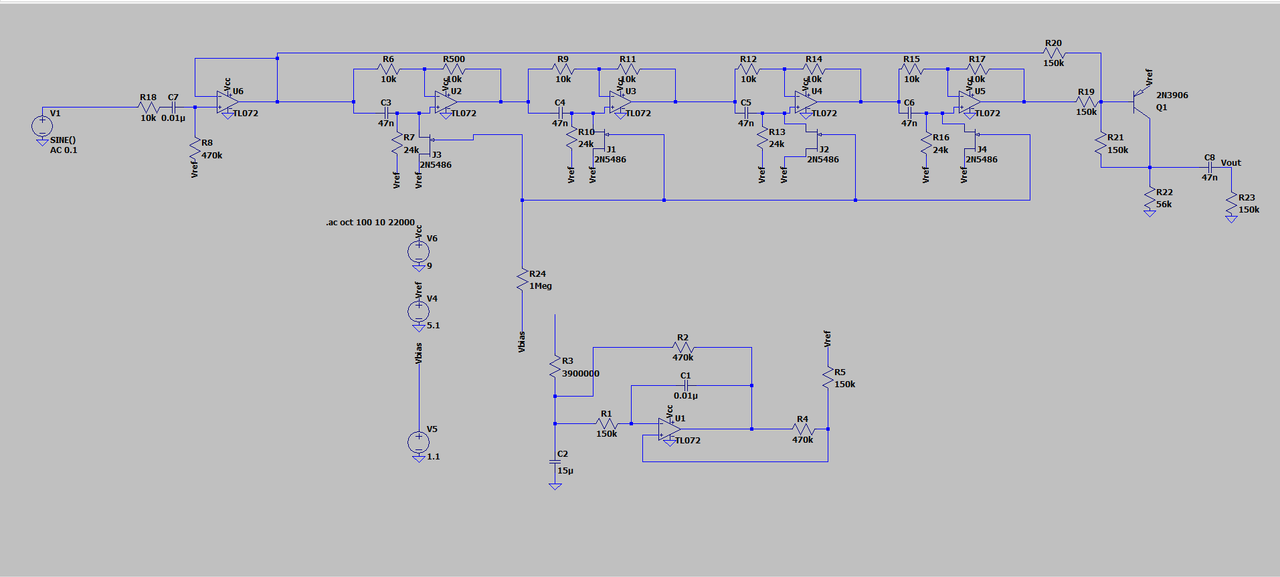
Task: Click the V4 5.1-volt Vref source
Action: point(419,310)
